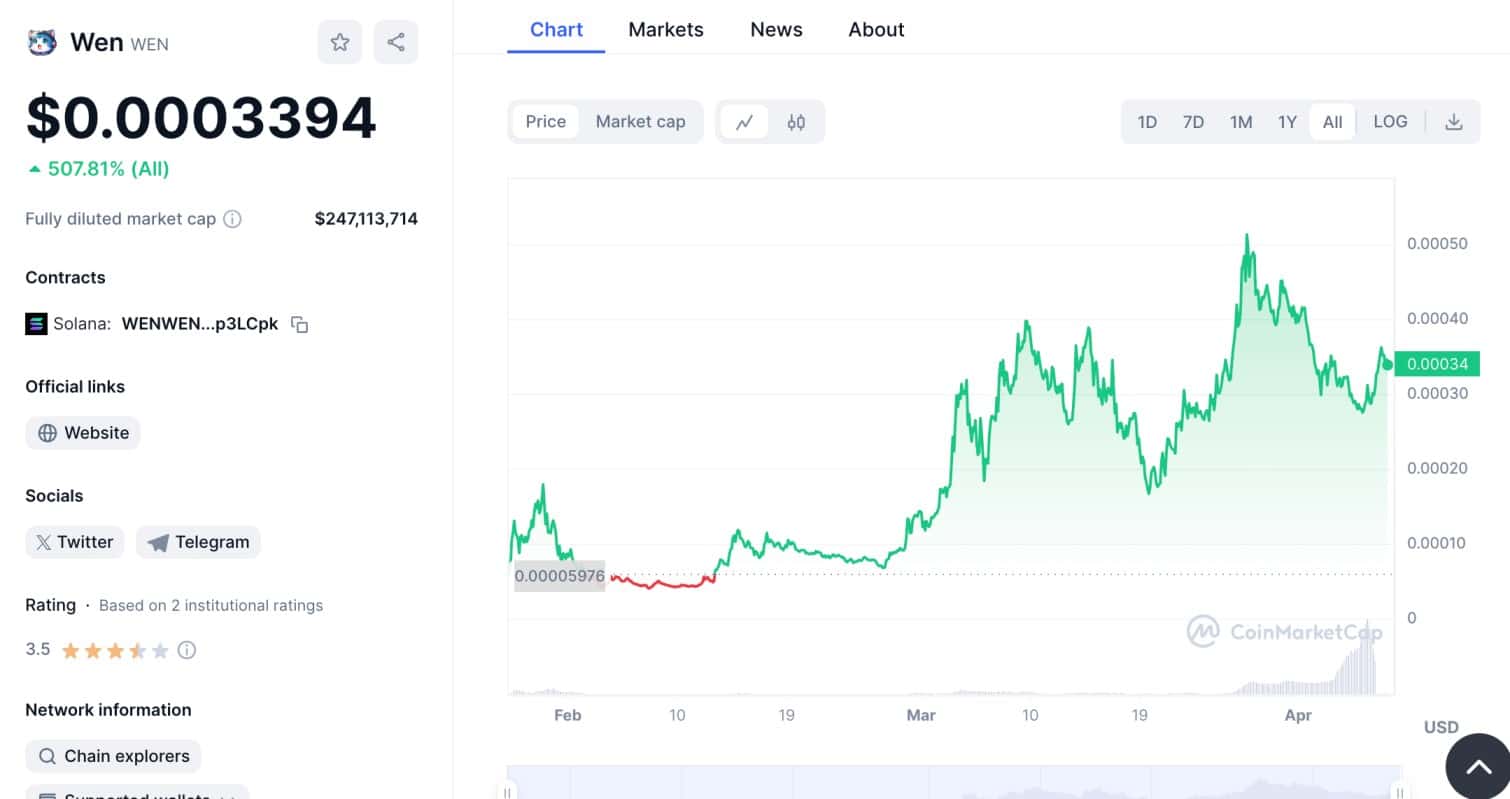Add Wen to watchlist with star icon
Viewport: 1510px width, 799px height.
340,42
